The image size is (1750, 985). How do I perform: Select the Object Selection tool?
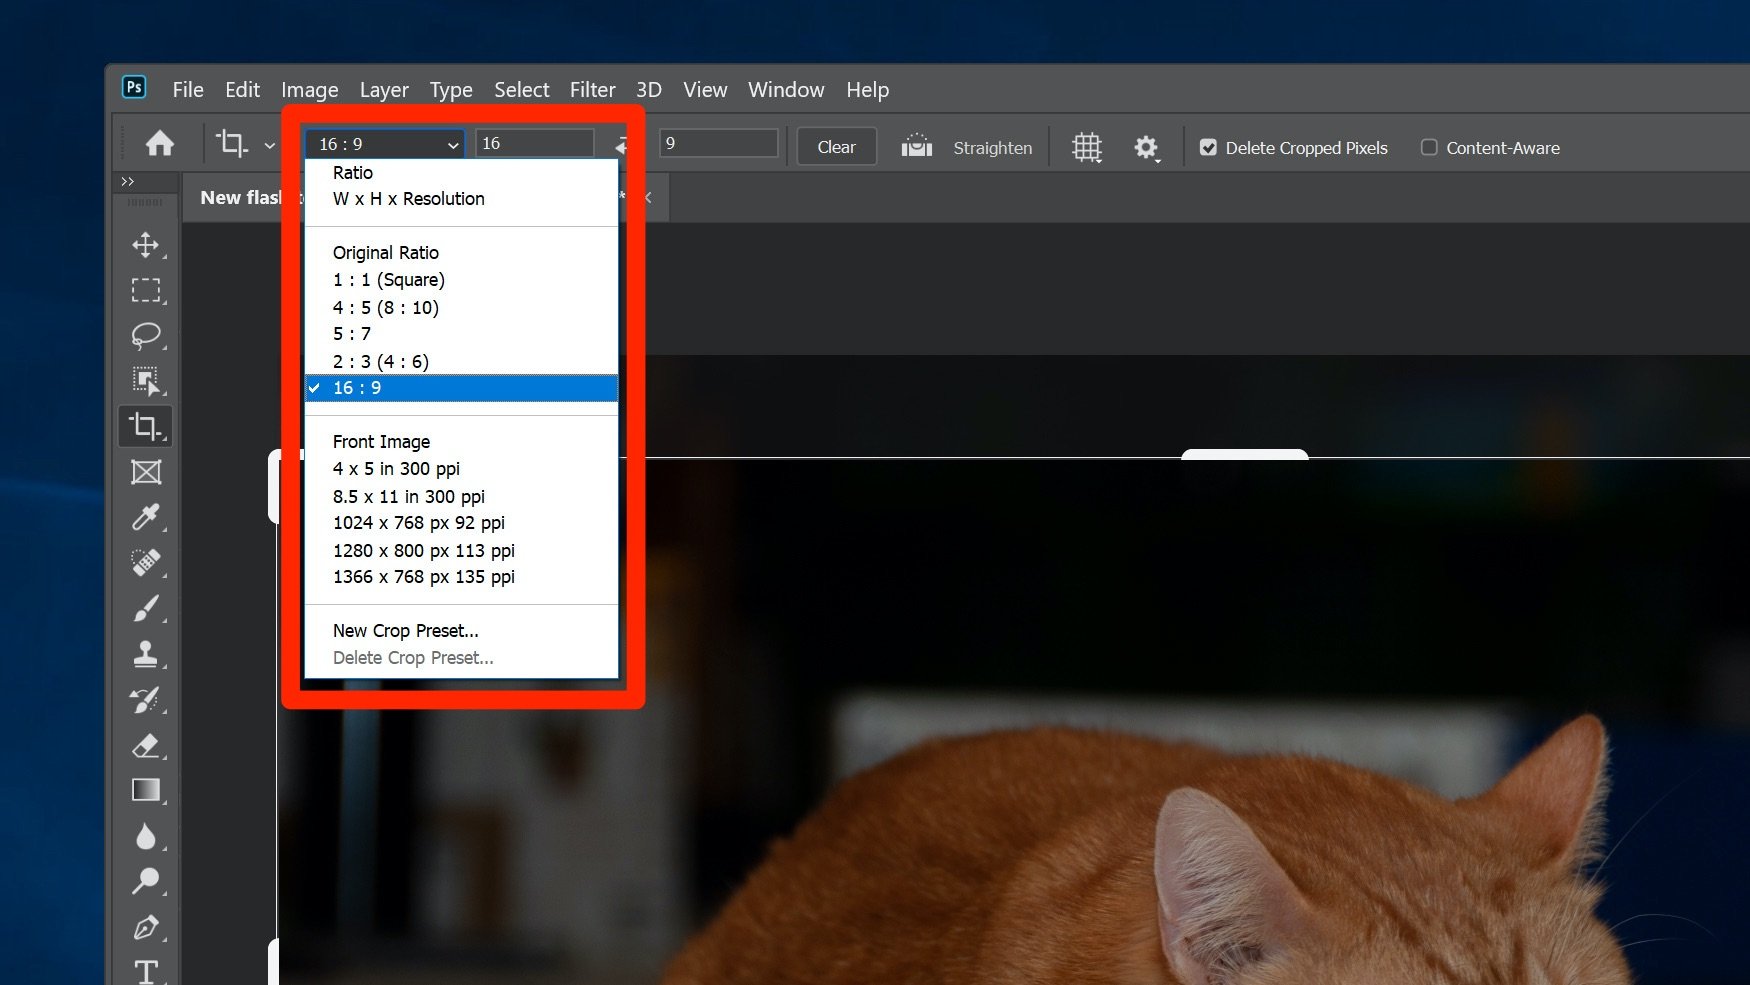click(146, 380)
